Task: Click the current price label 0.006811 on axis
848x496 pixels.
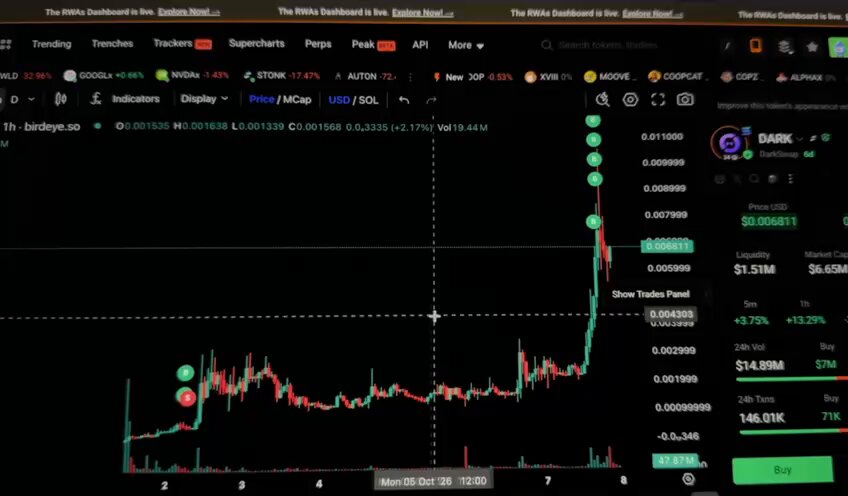Action: click(x=667, y=247)
